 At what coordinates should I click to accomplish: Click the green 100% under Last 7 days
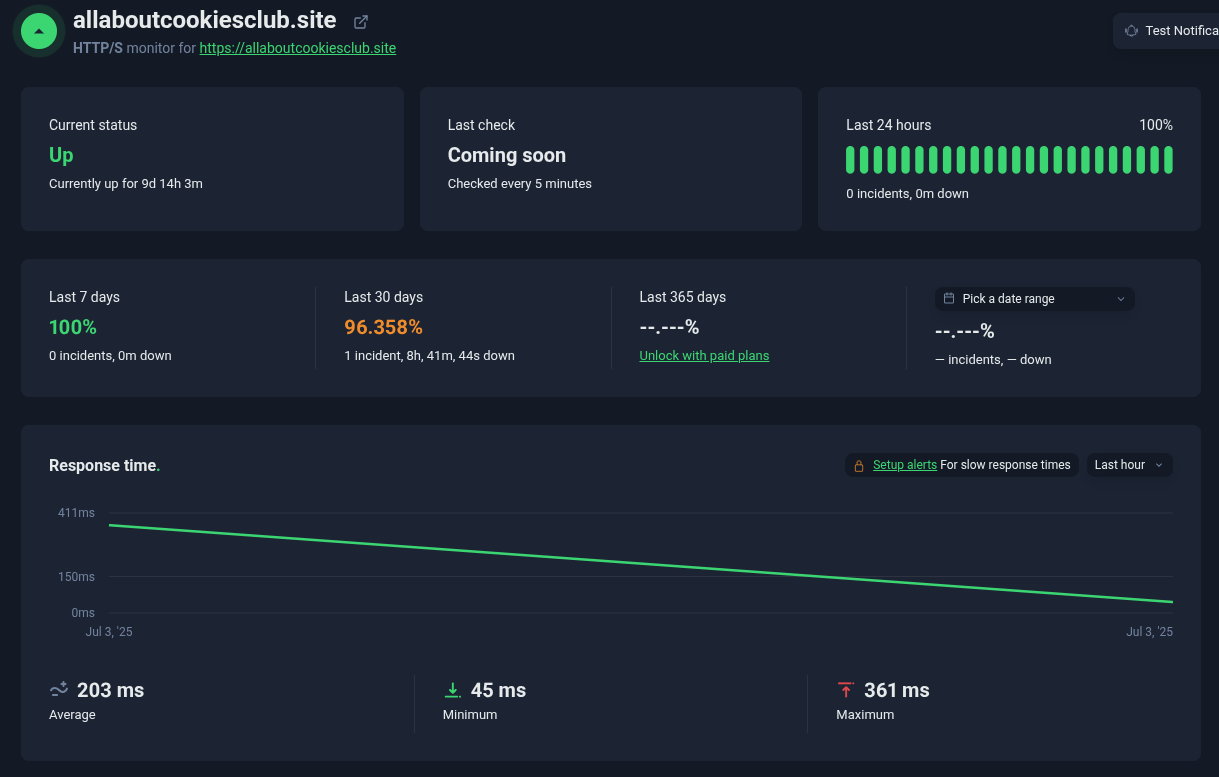tap(73, 327)
